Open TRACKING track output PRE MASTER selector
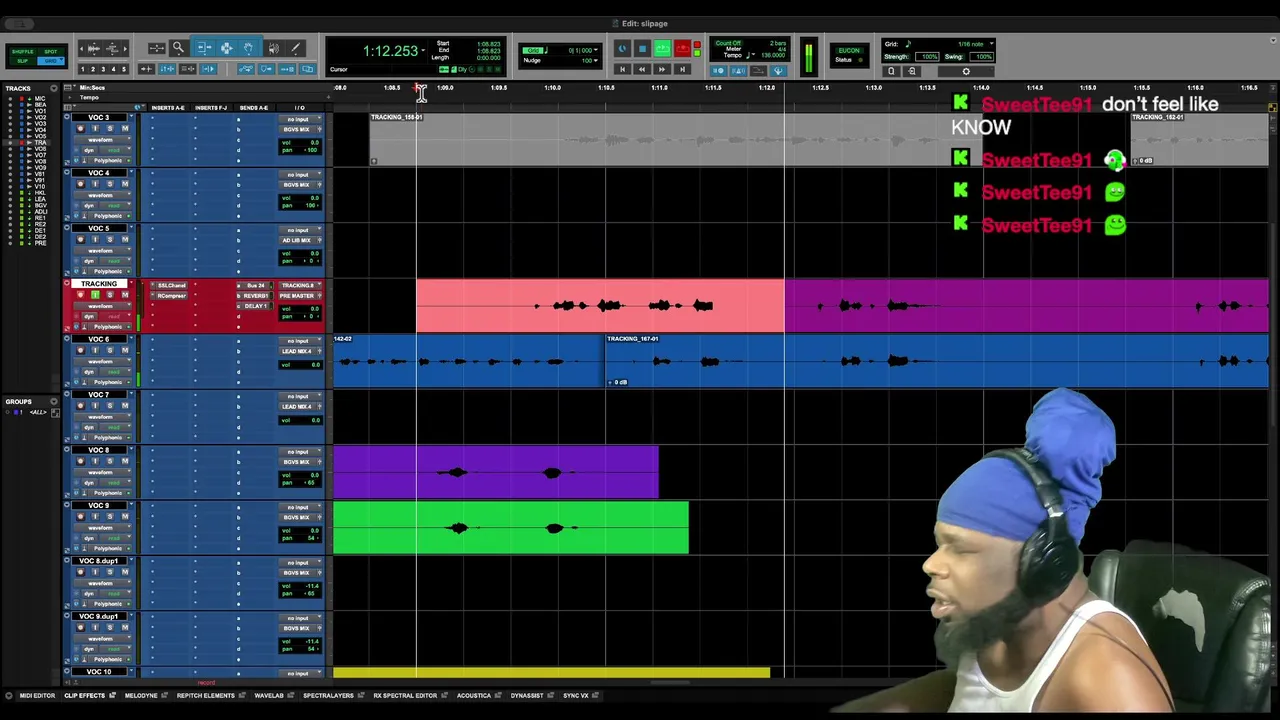1280x720 pixels. 298,296
